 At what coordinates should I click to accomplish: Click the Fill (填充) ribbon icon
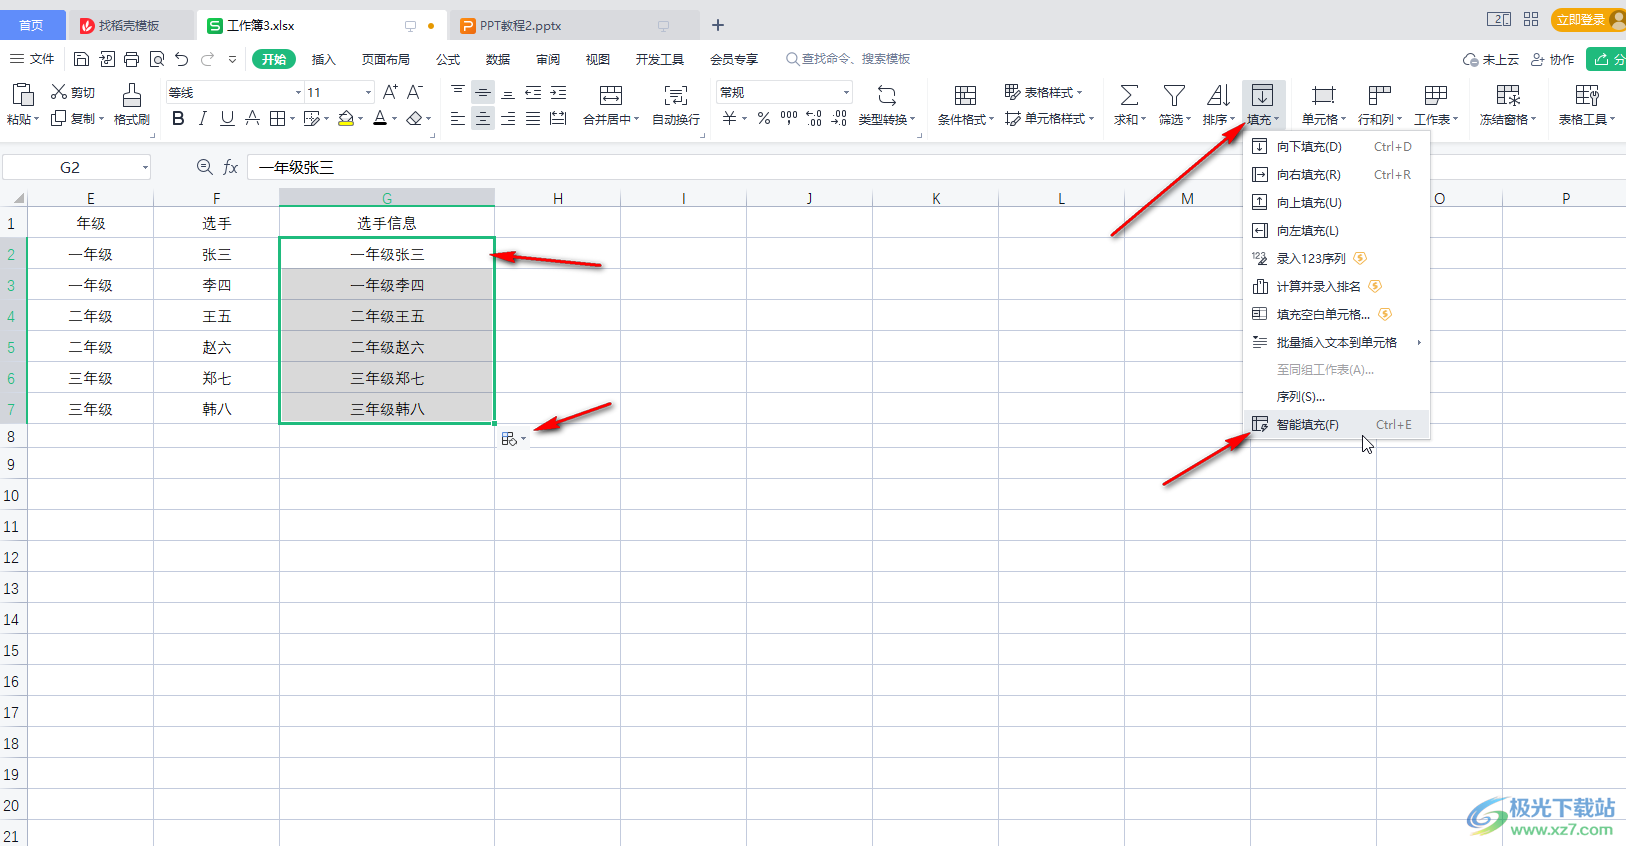[1263, 95]
